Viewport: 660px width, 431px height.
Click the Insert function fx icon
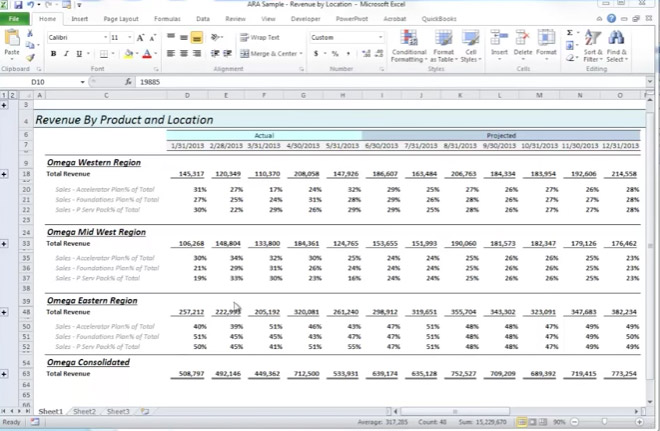coord(128,82)
